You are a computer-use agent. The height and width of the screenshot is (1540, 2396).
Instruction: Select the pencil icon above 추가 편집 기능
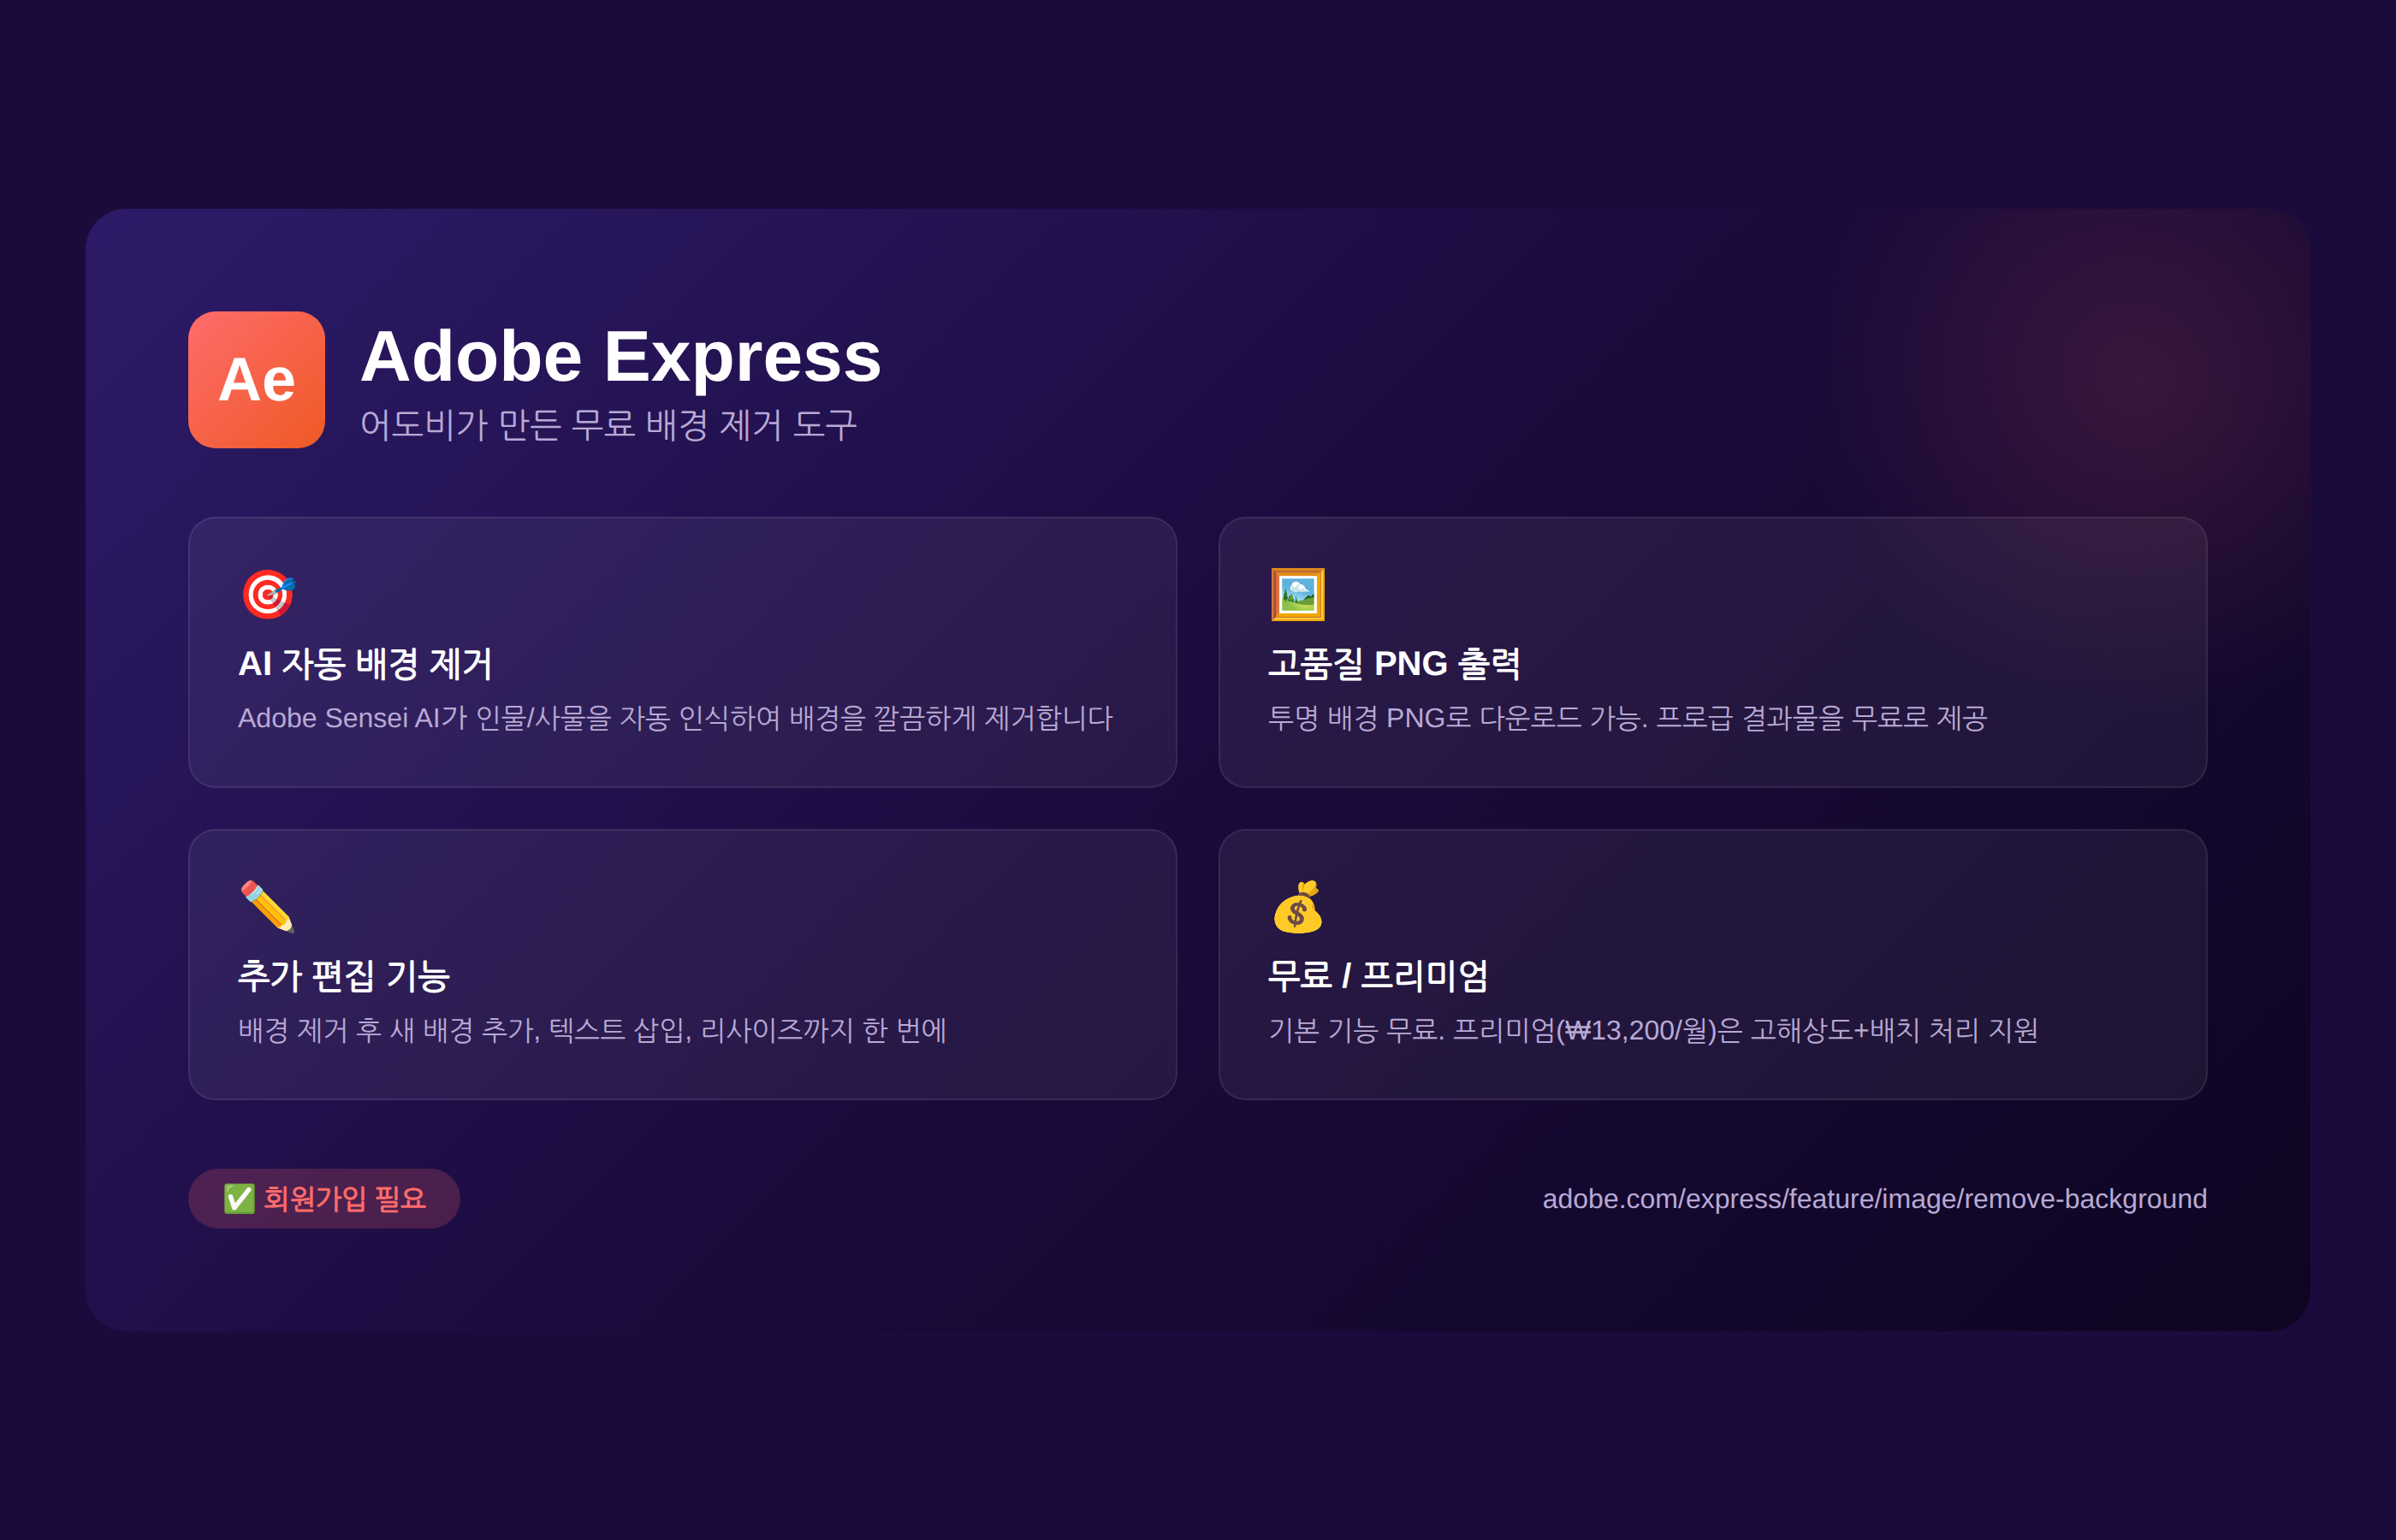(264, 906)
